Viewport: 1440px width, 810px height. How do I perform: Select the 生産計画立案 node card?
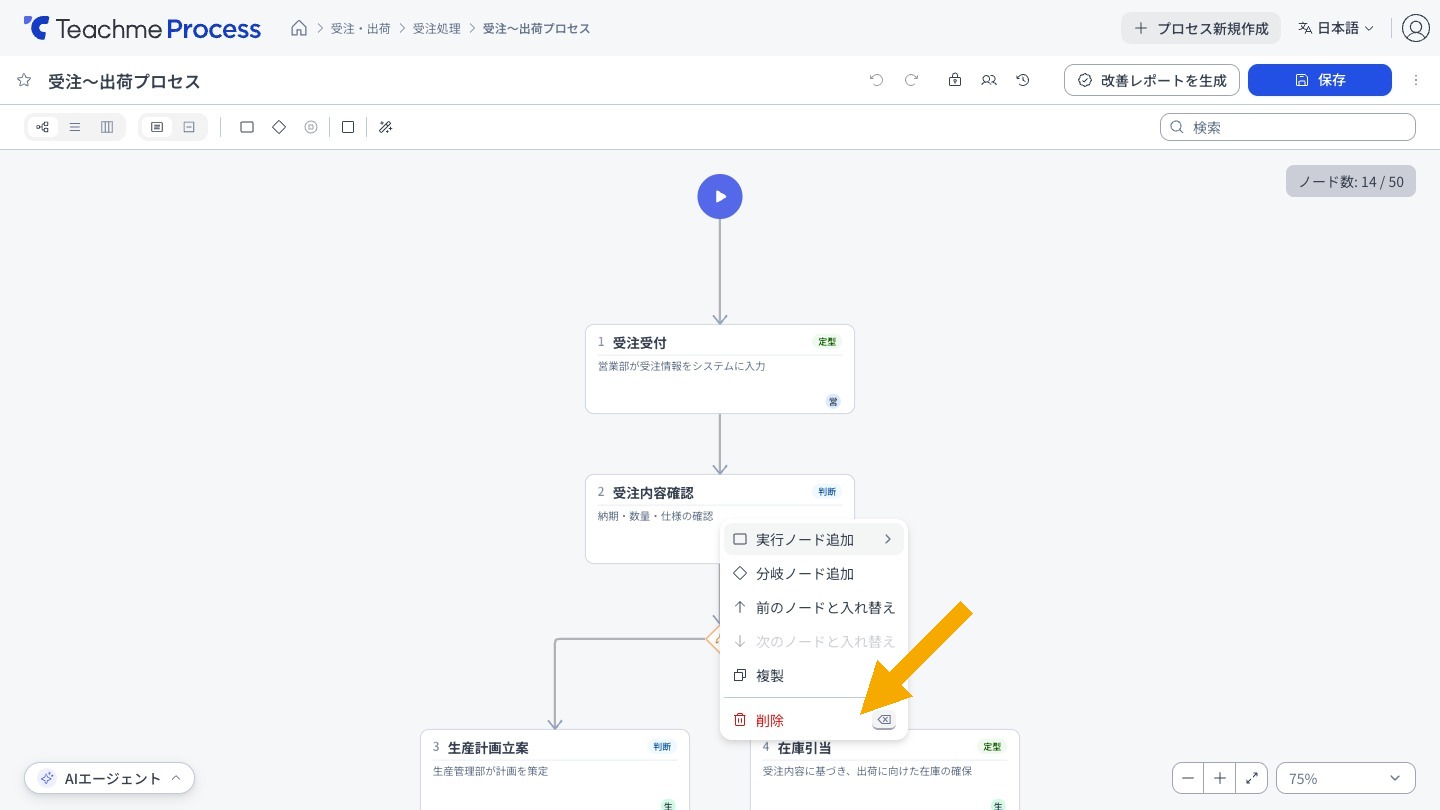coord(555,769)
